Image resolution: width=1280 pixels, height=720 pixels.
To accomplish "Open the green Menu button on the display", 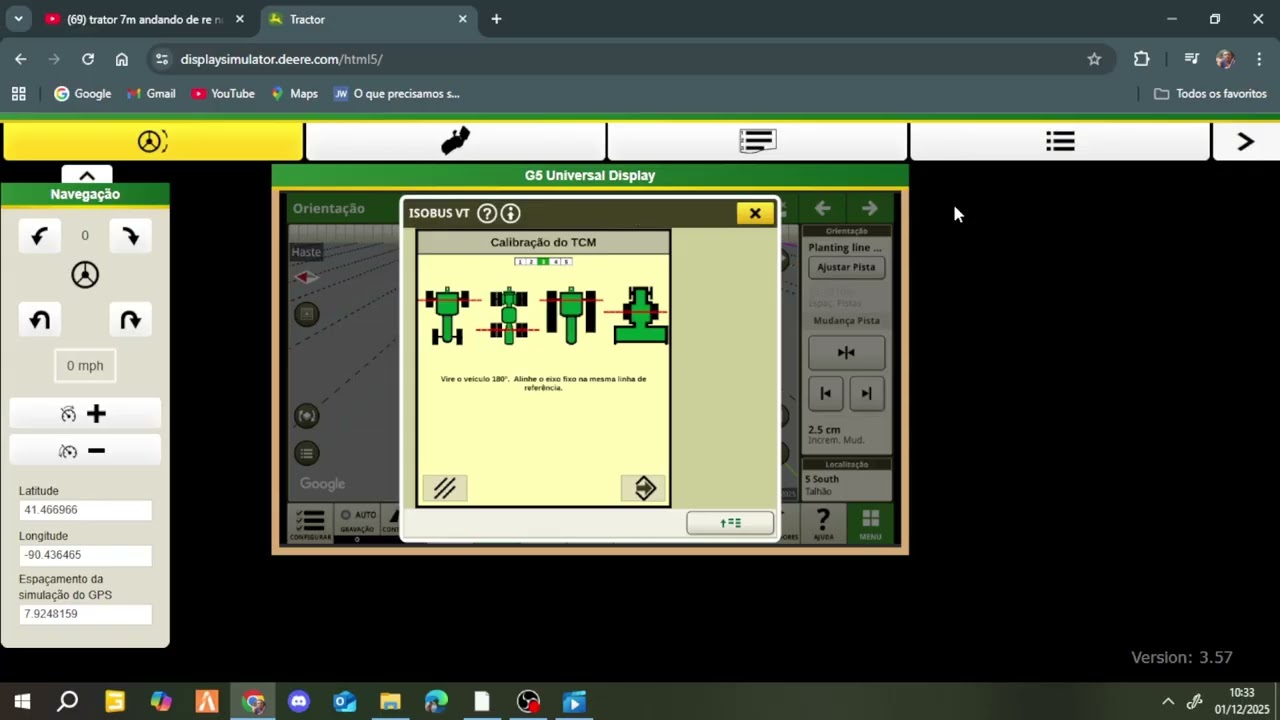I will click(870, 524).
